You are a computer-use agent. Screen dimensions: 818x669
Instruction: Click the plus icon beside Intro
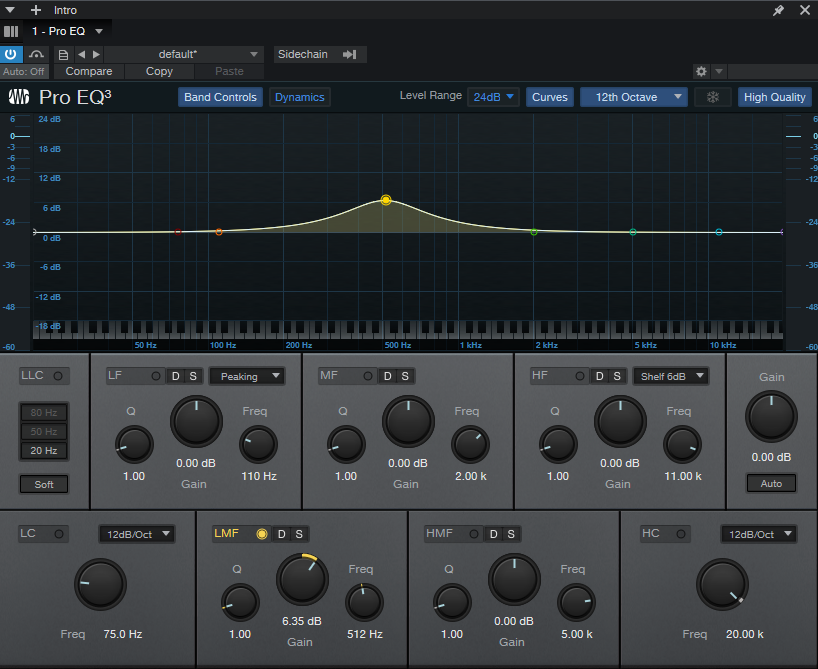[36, 10]
